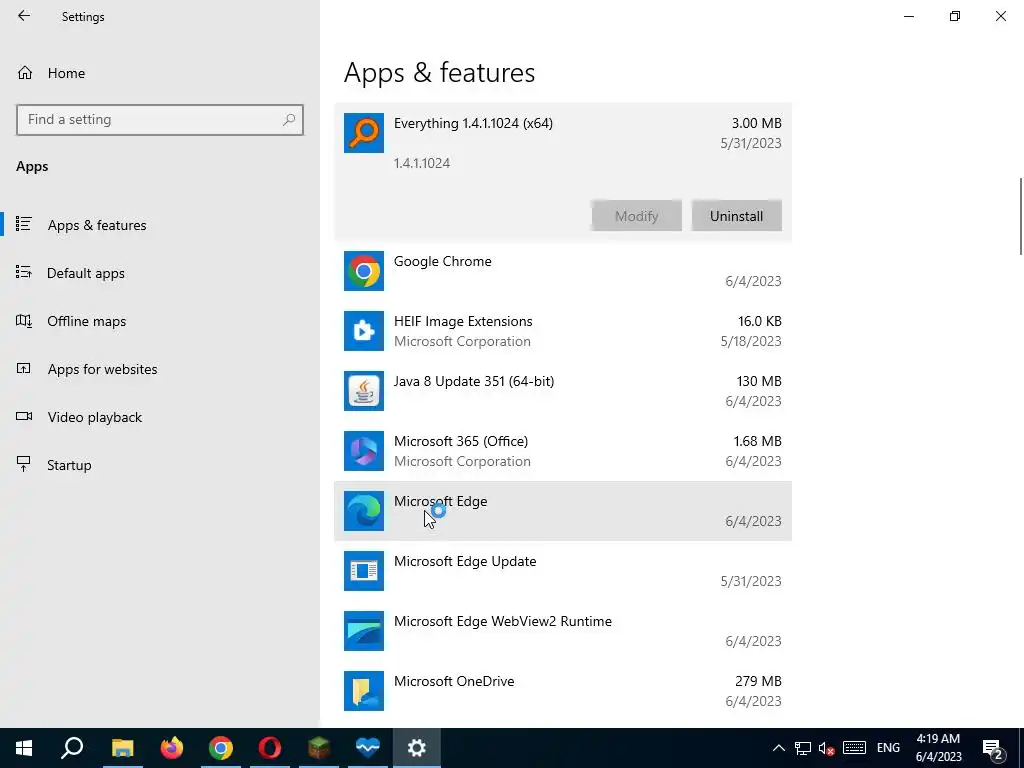Image resolution: width=1024 pixels, height=768 pixels.
Task: Click the settings window vertical scrollbar
Action: click(1020, 216)
